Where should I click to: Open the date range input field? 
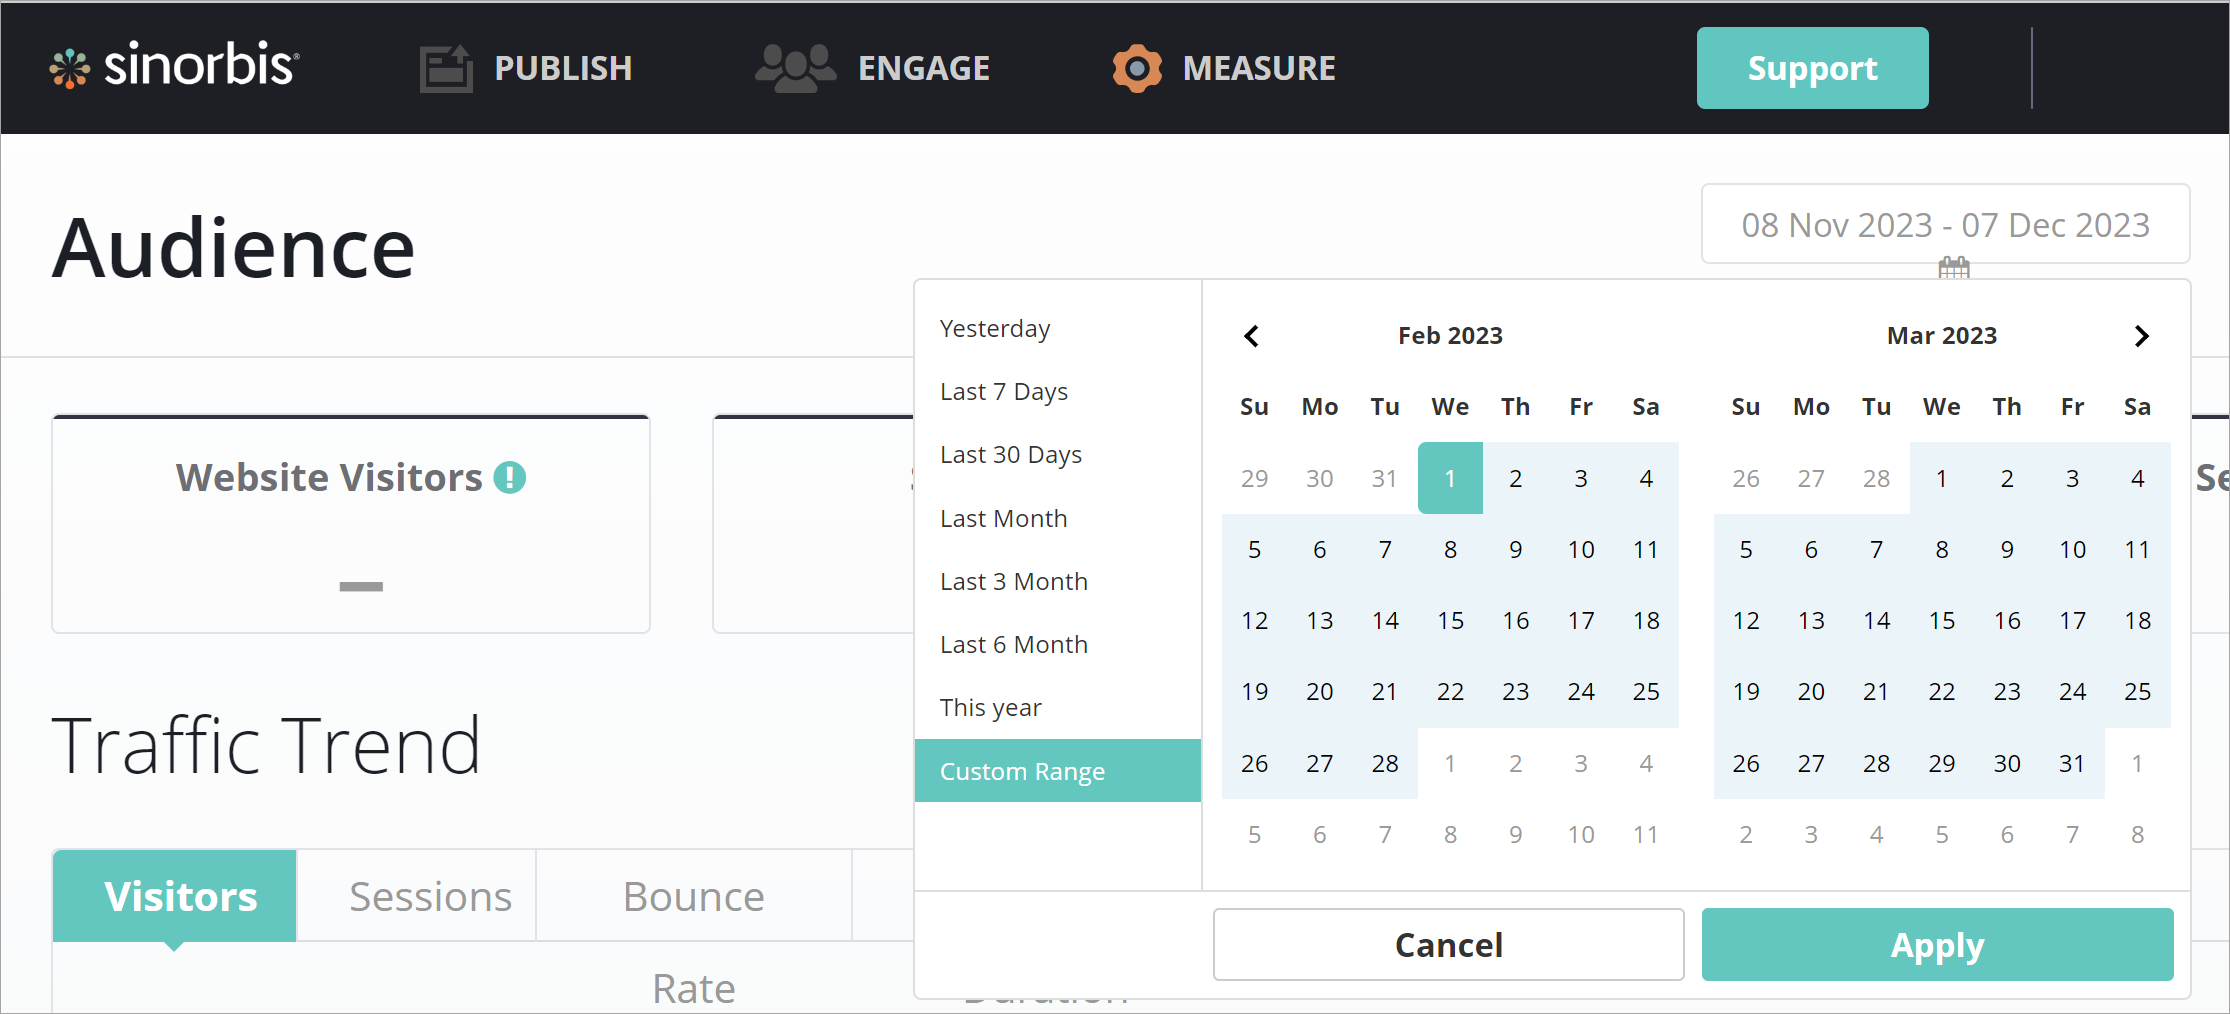pyautogui.click(x=1945, y=225)
